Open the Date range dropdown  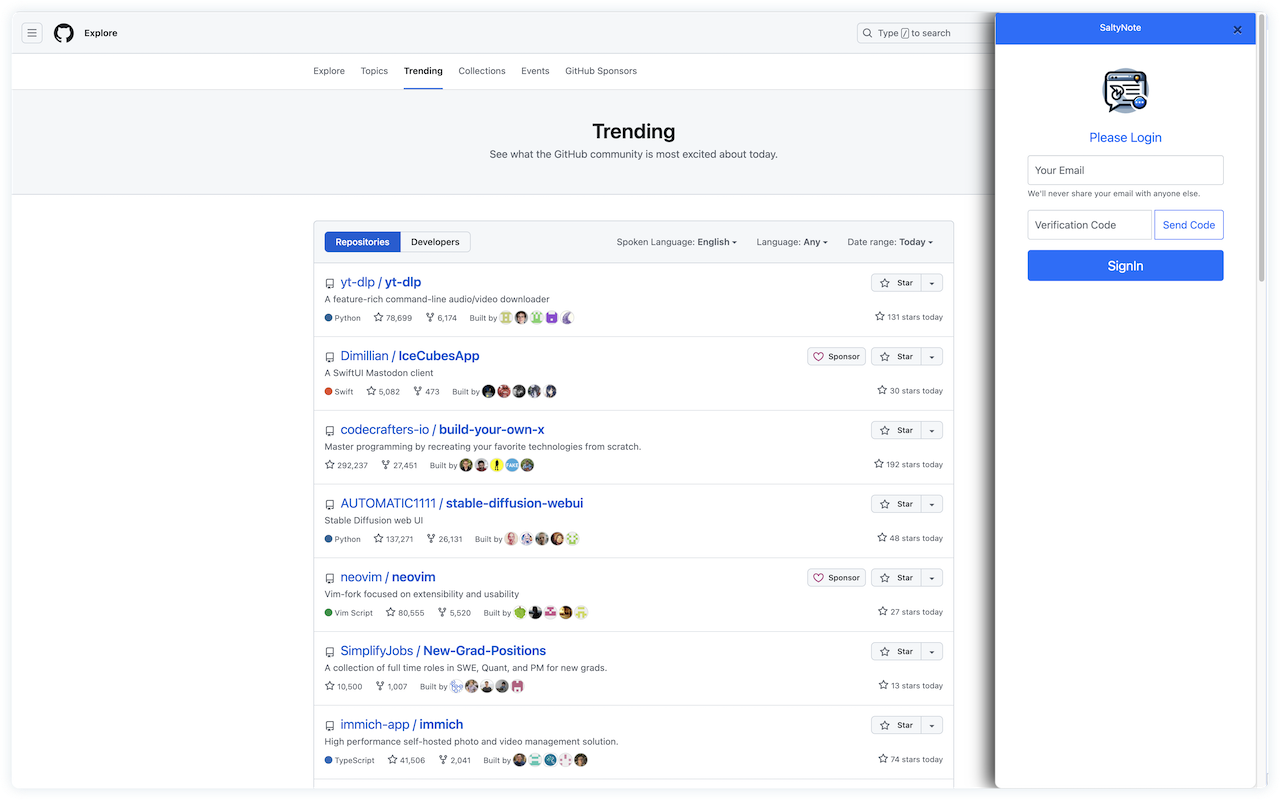click(889, 242)
